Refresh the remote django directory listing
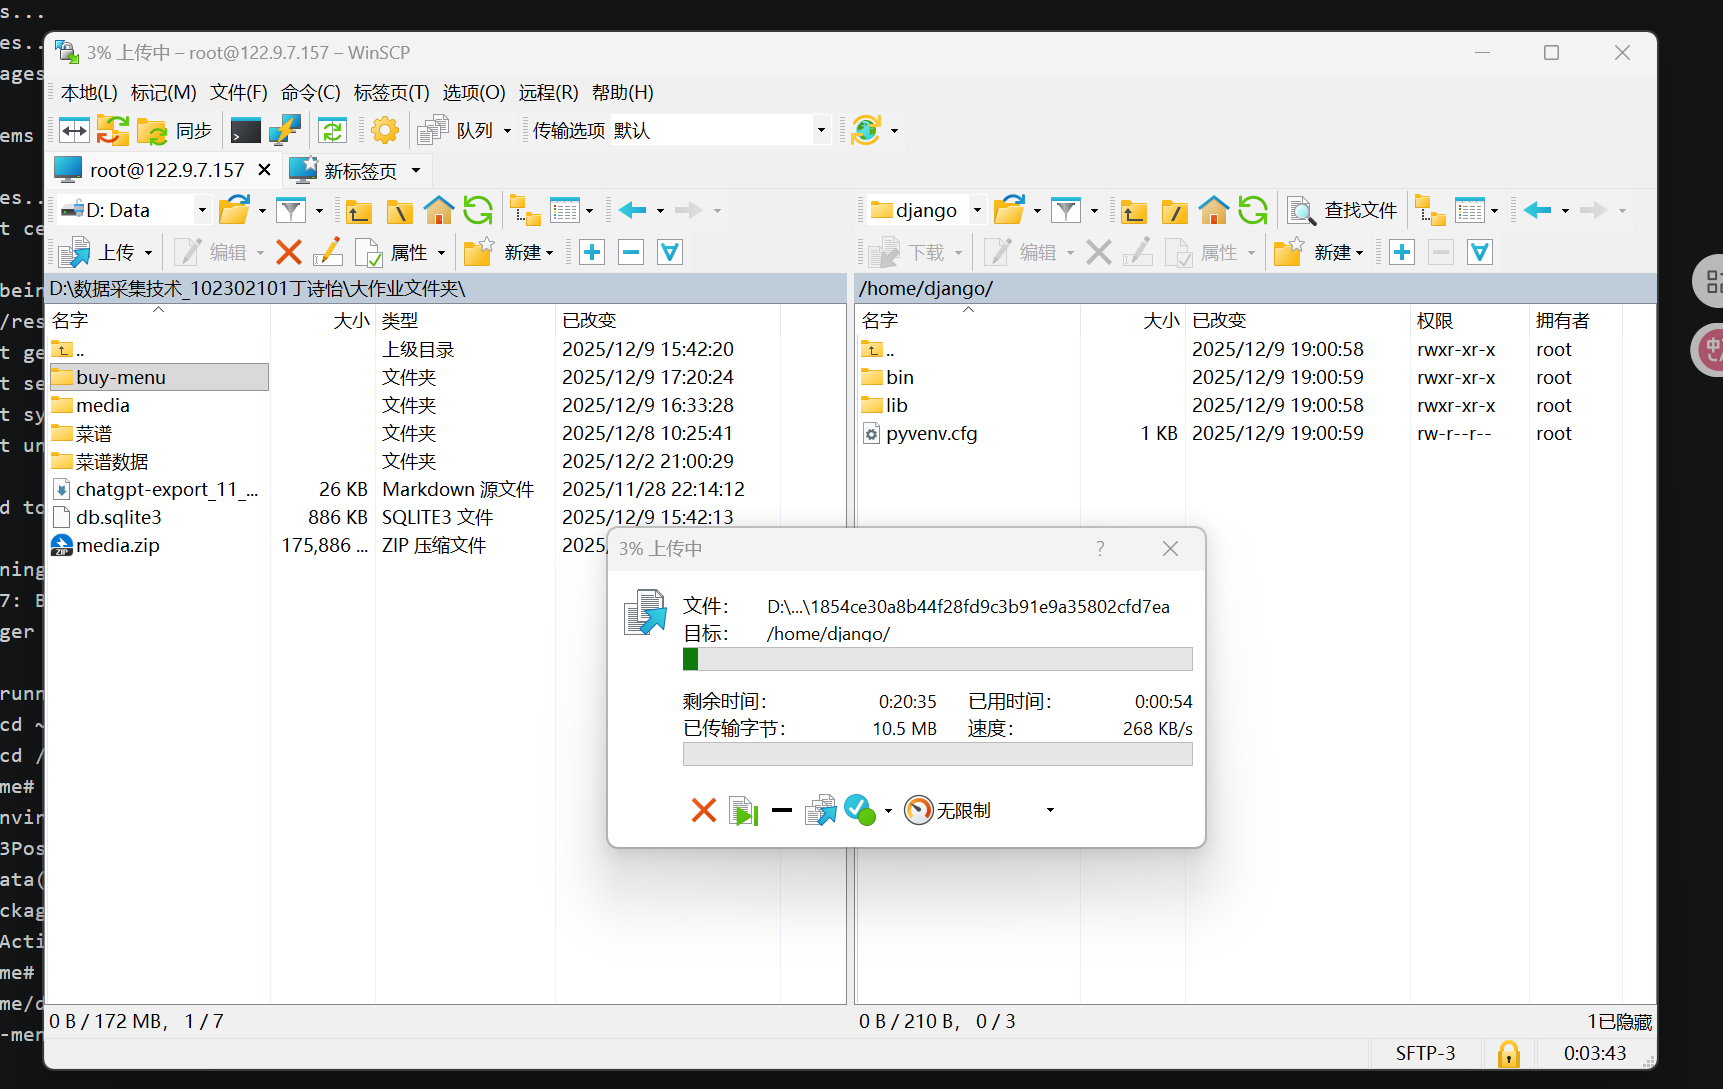 (x=1253, y=210)
